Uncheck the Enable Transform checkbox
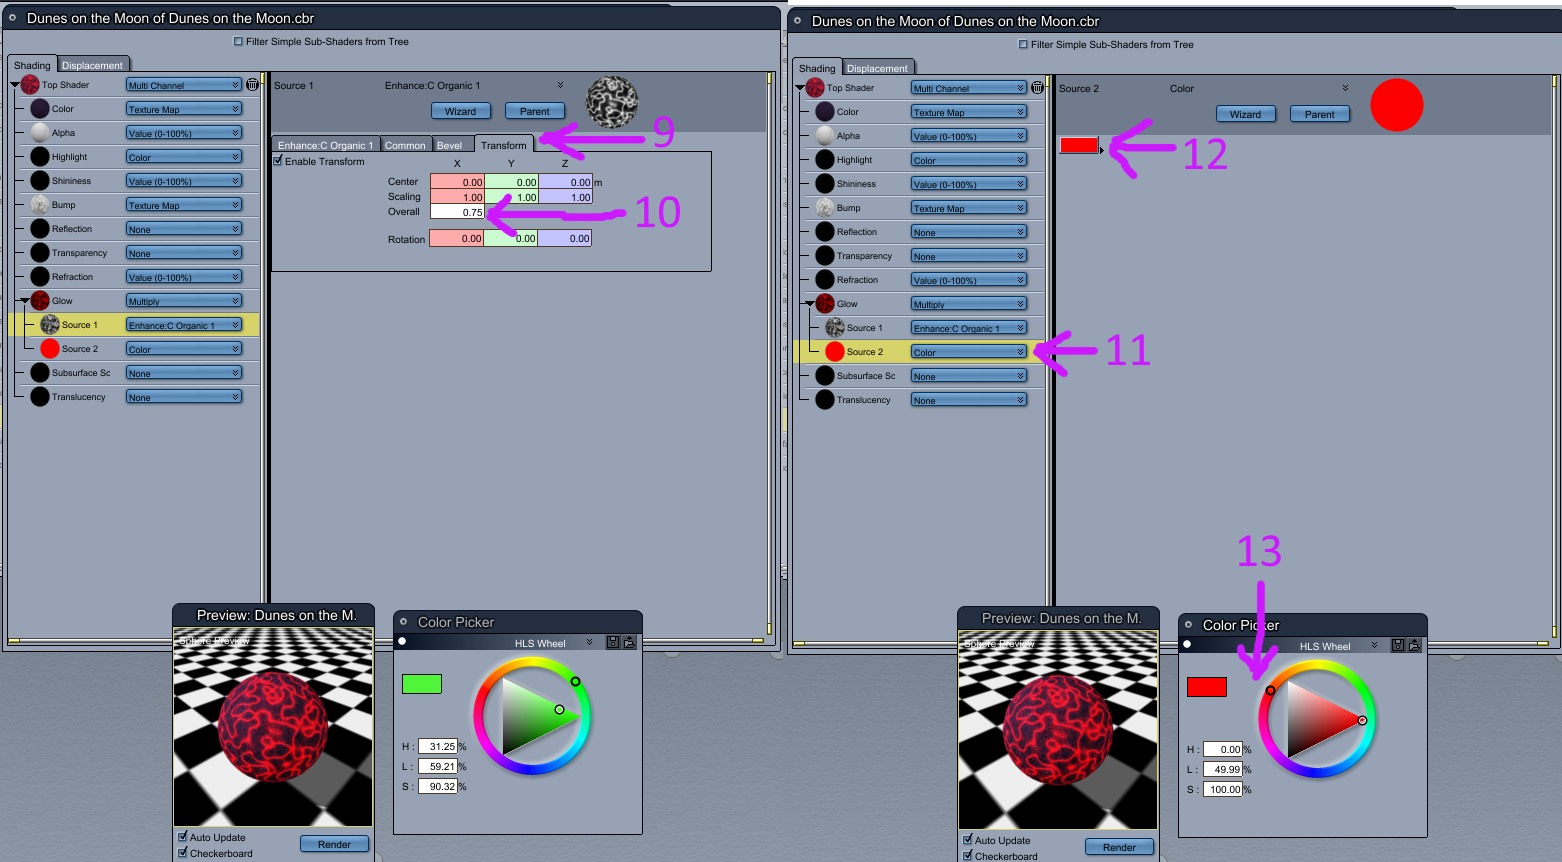Image resolution: width=1562 pixels, height=862 pixels. click(278, 161)
